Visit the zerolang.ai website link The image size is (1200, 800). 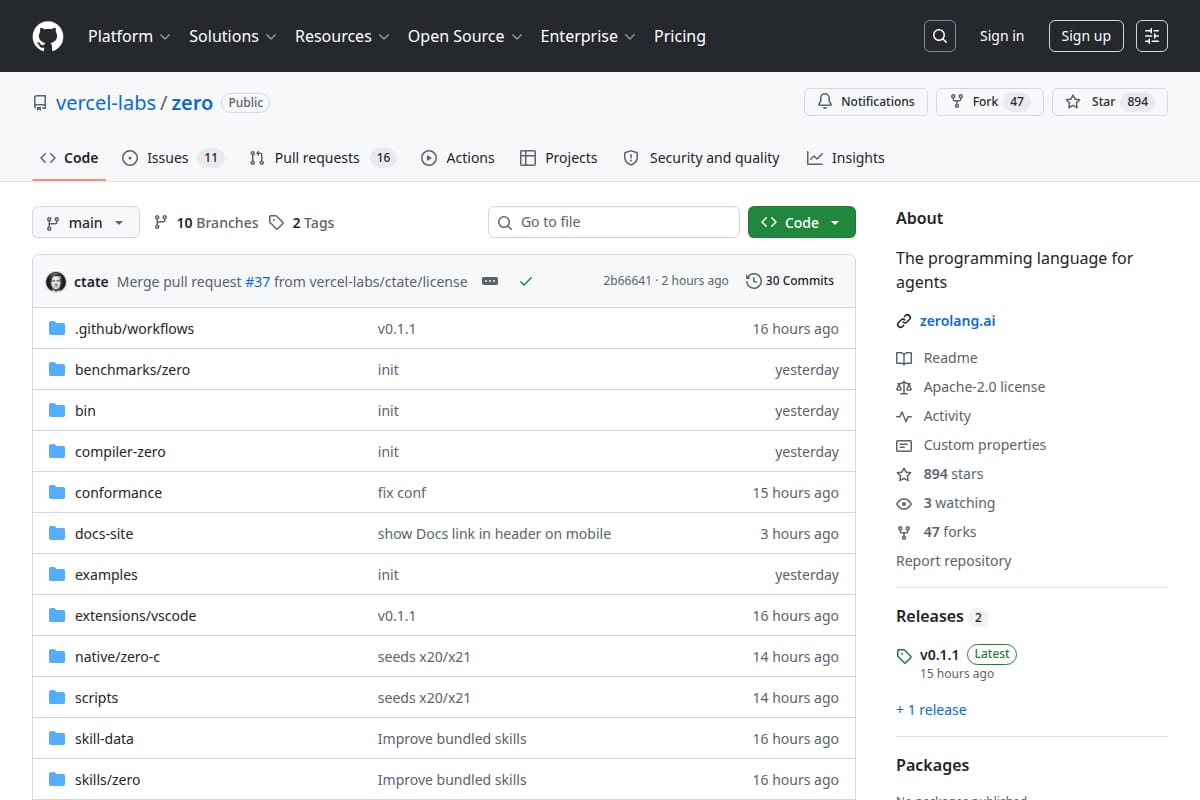(957, 321)
